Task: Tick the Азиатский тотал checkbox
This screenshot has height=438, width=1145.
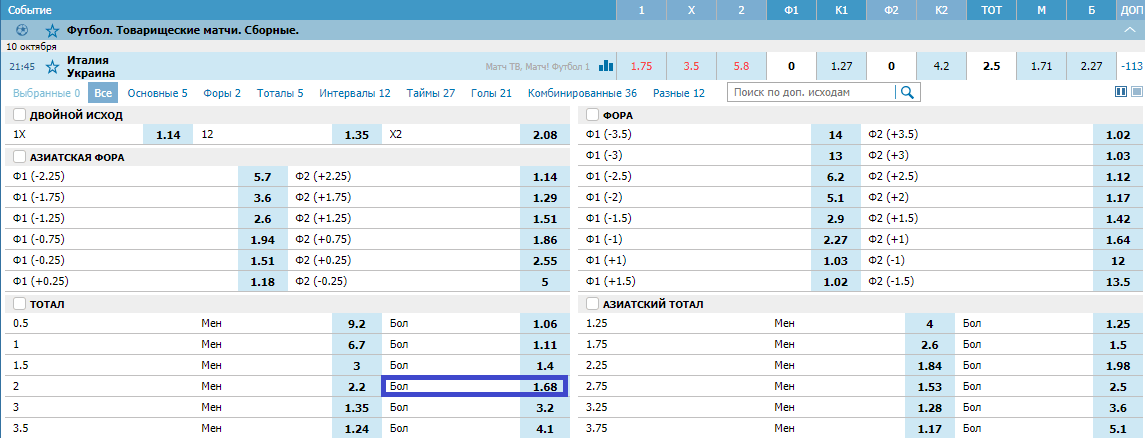Action: pyautogui.click(x=591, y=304)
